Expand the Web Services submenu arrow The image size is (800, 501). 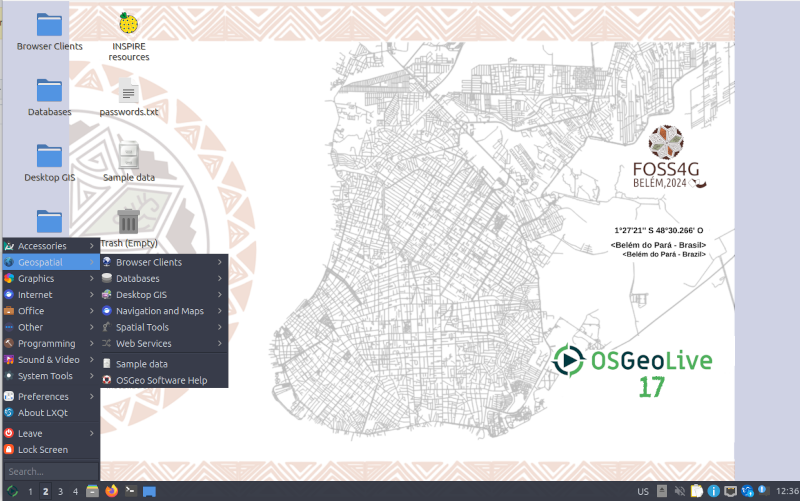(x=220, y=343)
